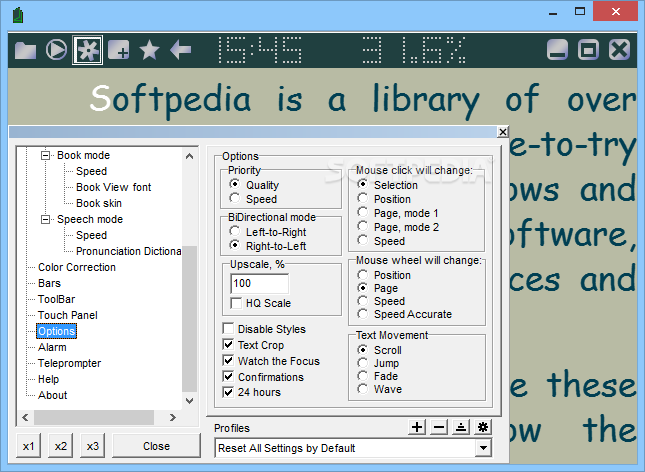The width and height of the screenshot is (645, 472).
Task: Set mouse wheel to change Page
Action: [362, 287]
